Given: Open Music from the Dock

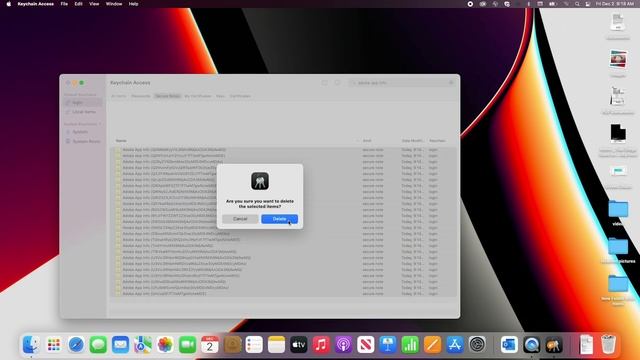Looking at the screenshot, I should [x=321, y=345].
